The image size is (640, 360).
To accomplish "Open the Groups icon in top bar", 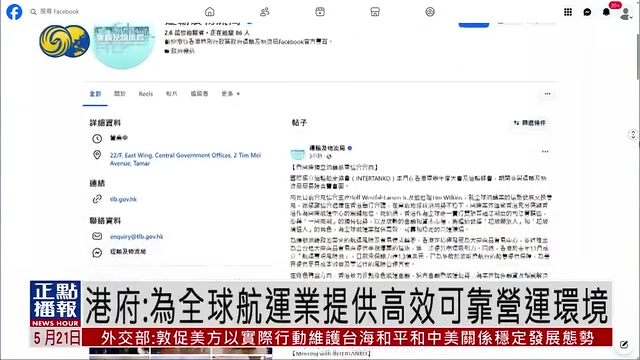I will (x=430, y=12).
